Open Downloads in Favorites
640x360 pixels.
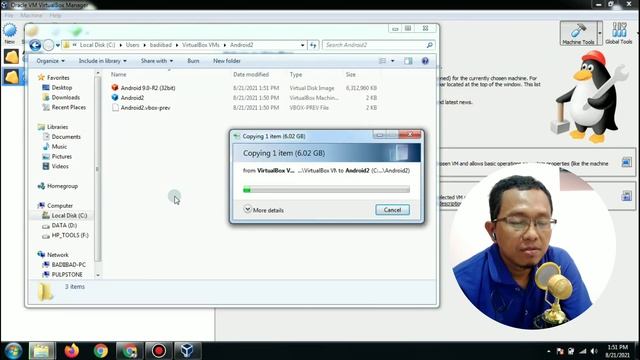tap(65, 97)
